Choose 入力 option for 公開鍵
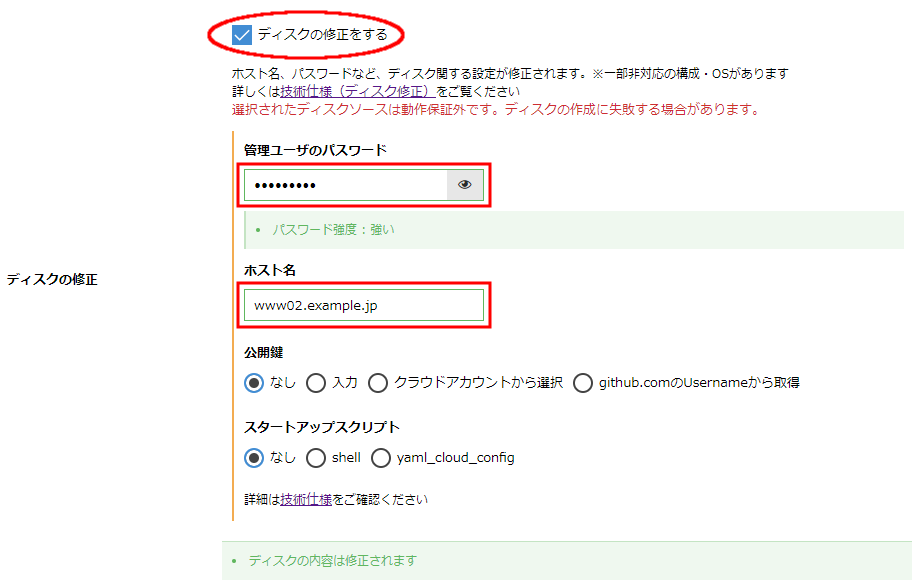This screenshot has height=582, width=914. (316, 382)
